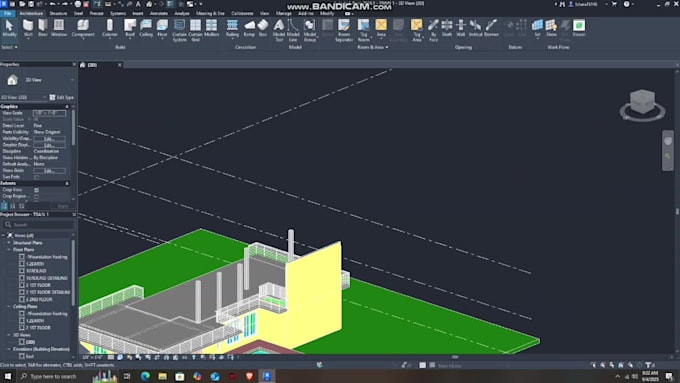Image resolution: width=680 pixels, height=383 pixels.
Task: Collapse the 3D Views tree node
Action: pyautogui.click(x=9, y=335)
